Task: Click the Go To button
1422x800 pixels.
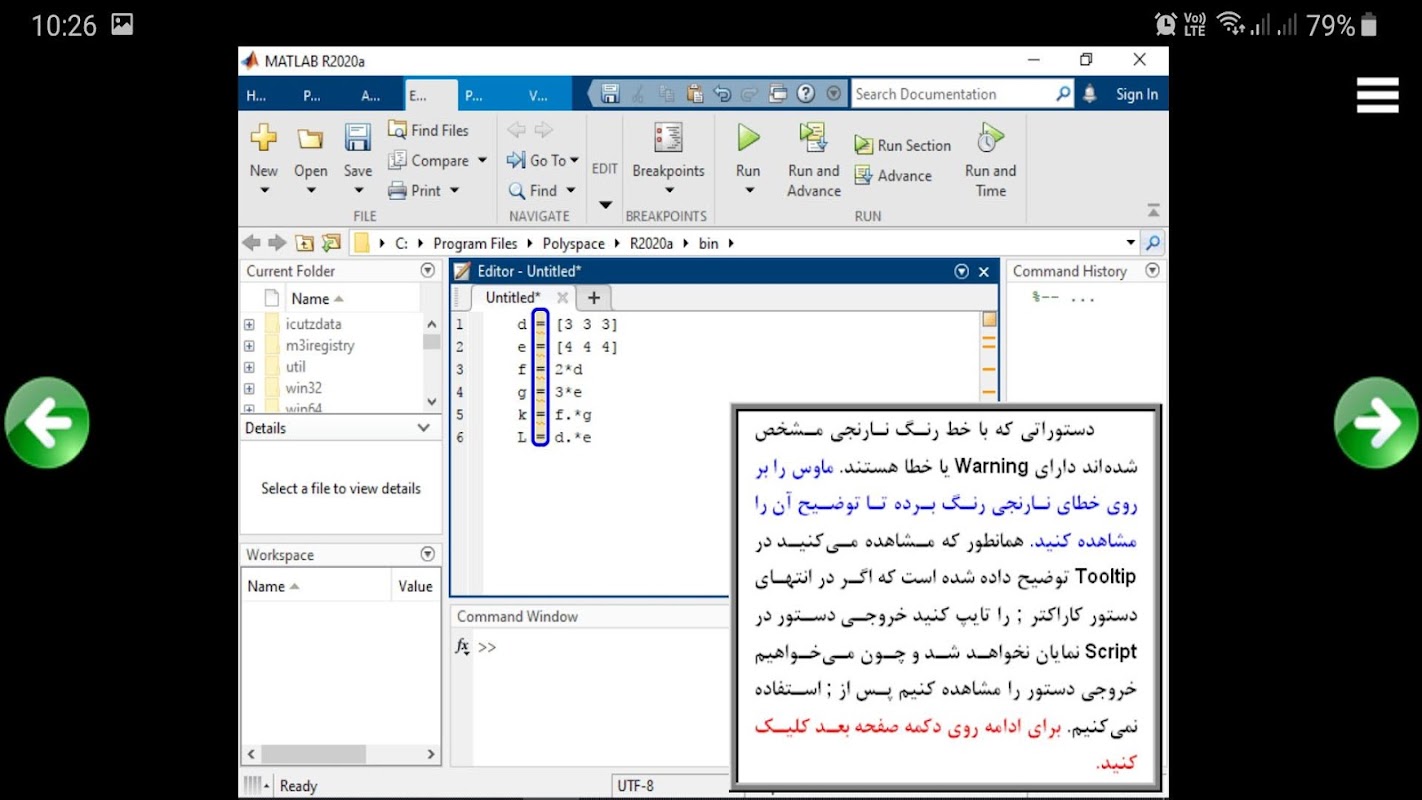Action: (536, 160)
